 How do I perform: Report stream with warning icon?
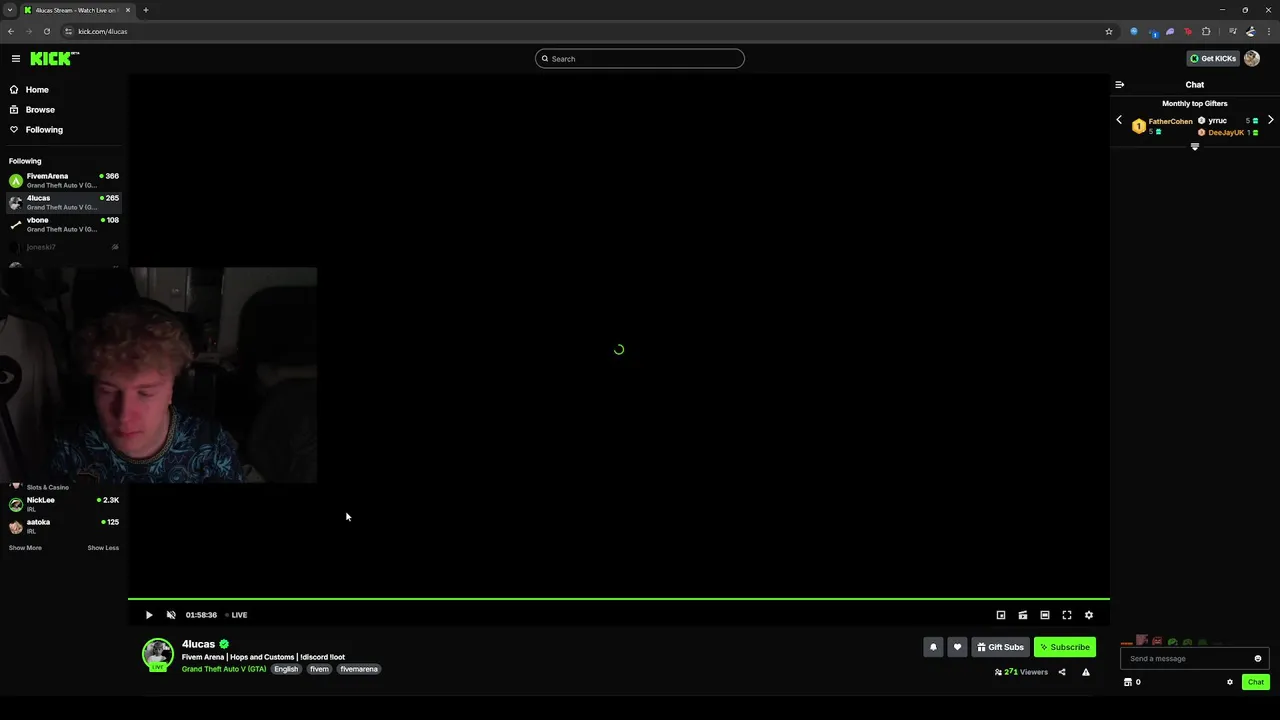tap(1086, 672)
